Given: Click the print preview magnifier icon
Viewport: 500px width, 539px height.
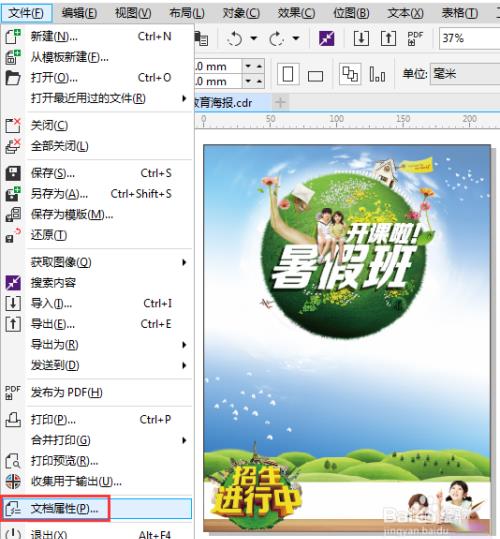Looking at the screenshot, I should point(13,461).
